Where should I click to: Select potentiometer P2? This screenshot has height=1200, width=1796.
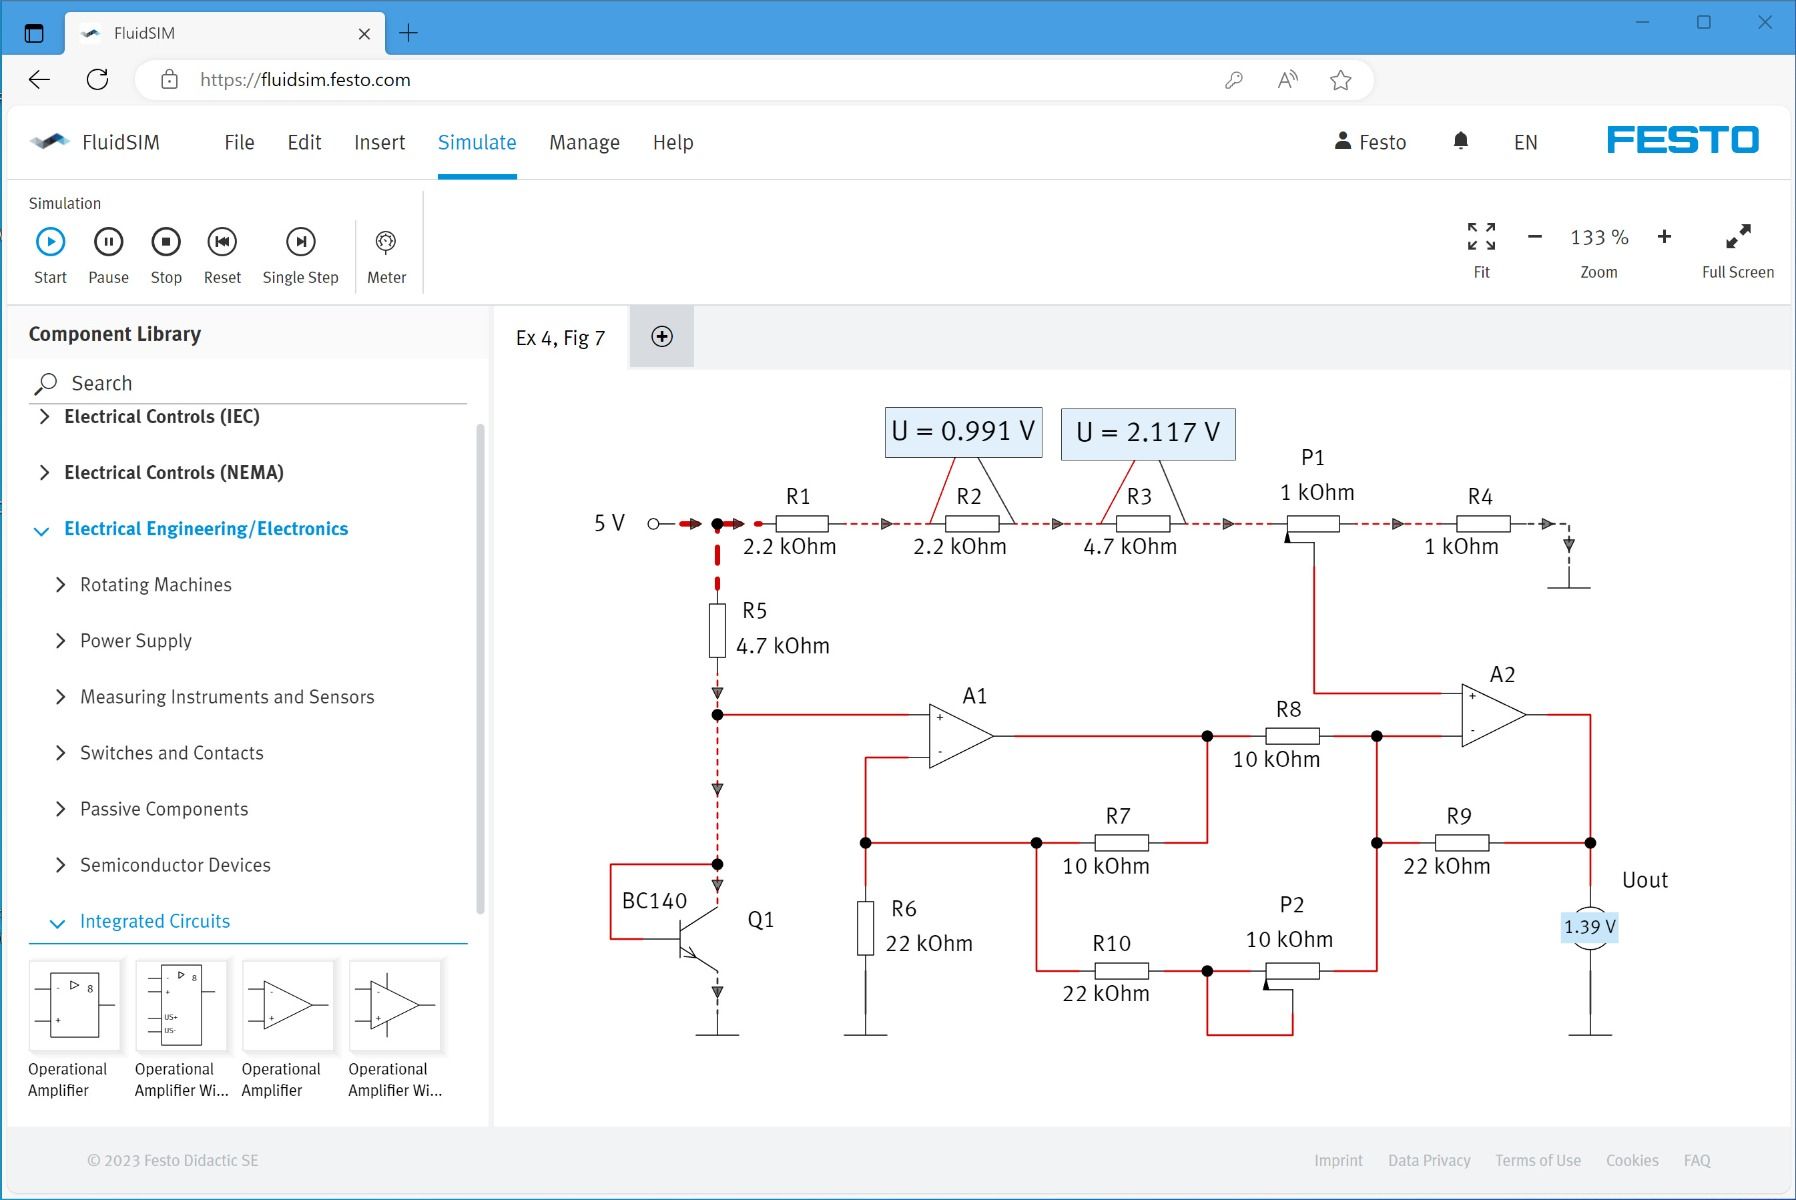click(1292, 971)
